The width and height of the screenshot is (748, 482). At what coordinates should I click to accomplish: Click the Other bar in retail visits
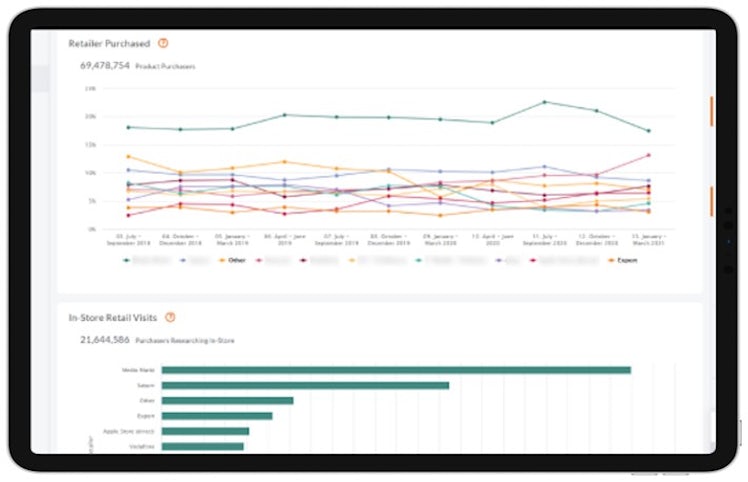pos(227,400)
